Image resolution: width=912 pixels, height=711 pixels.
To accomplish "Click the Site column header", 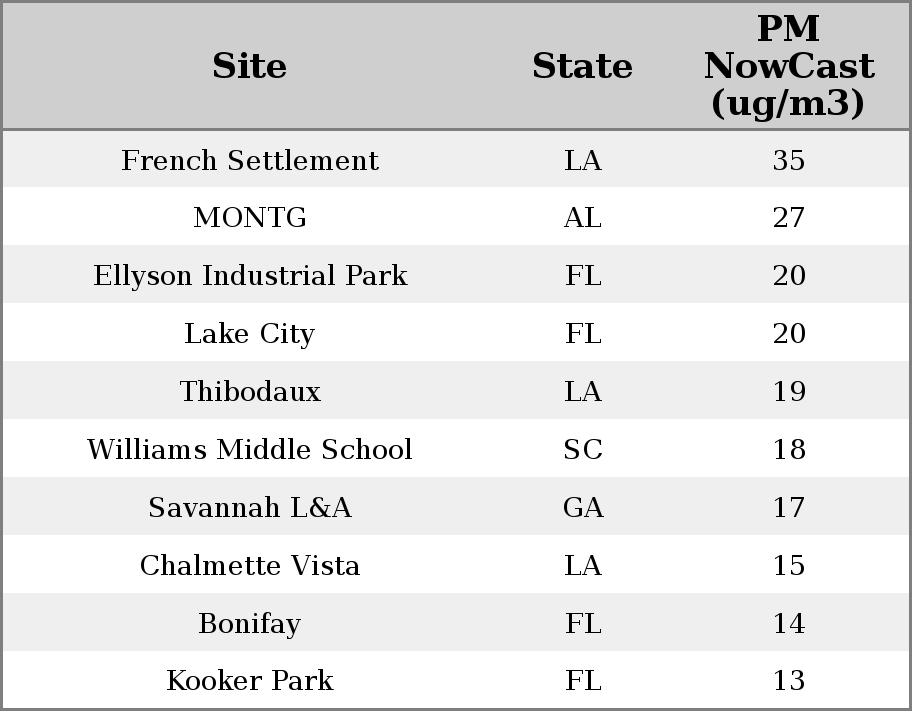I will coord(250,66).
